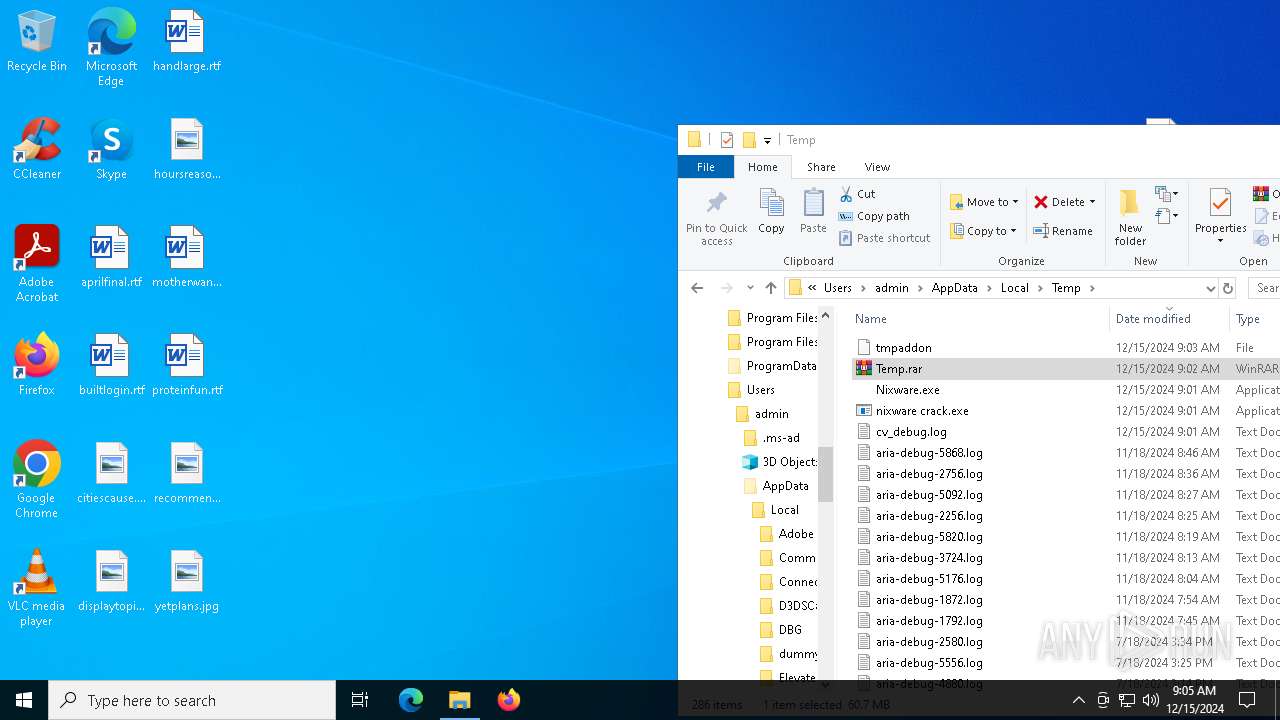Select the displaytopi... image on the desktop

pyautogui.click(x=111, y=582)
